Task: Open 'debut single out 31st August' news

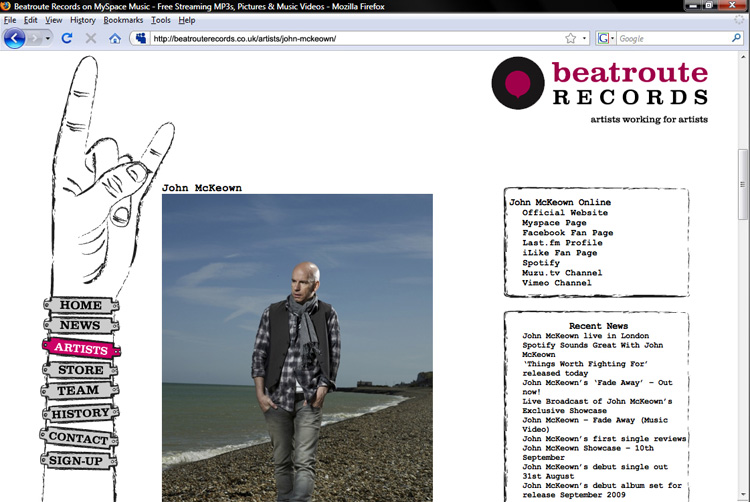Action: [595, 471]
